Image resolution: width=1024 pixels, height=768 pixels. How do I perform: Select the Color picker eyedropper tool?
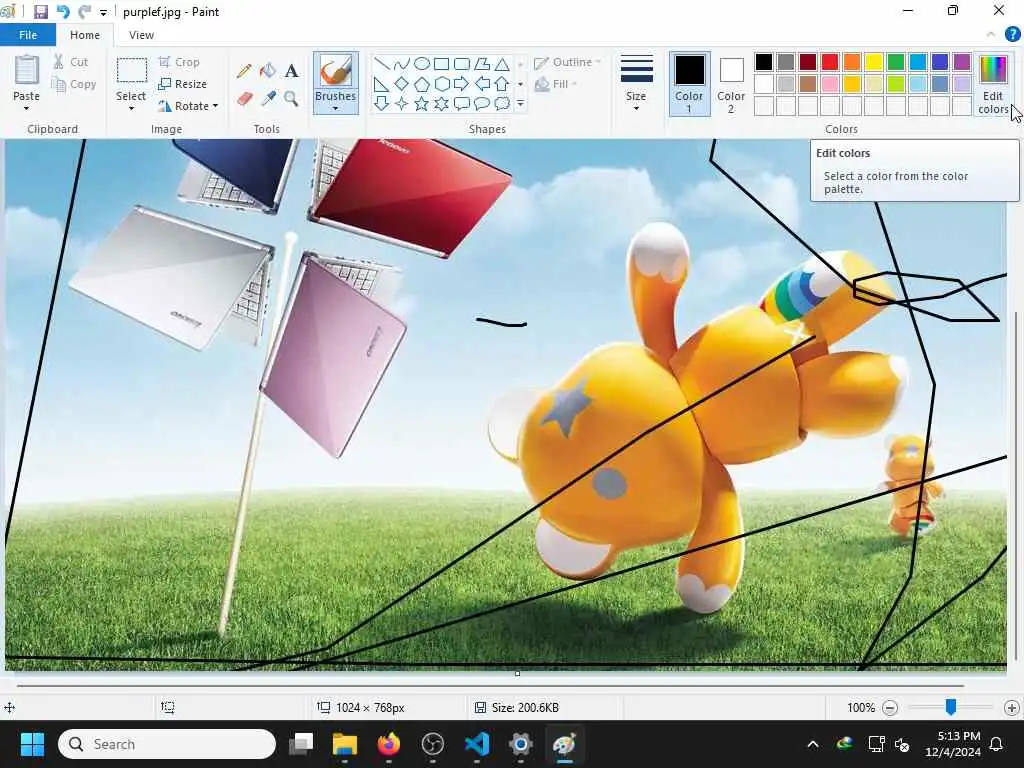(268, 99)
